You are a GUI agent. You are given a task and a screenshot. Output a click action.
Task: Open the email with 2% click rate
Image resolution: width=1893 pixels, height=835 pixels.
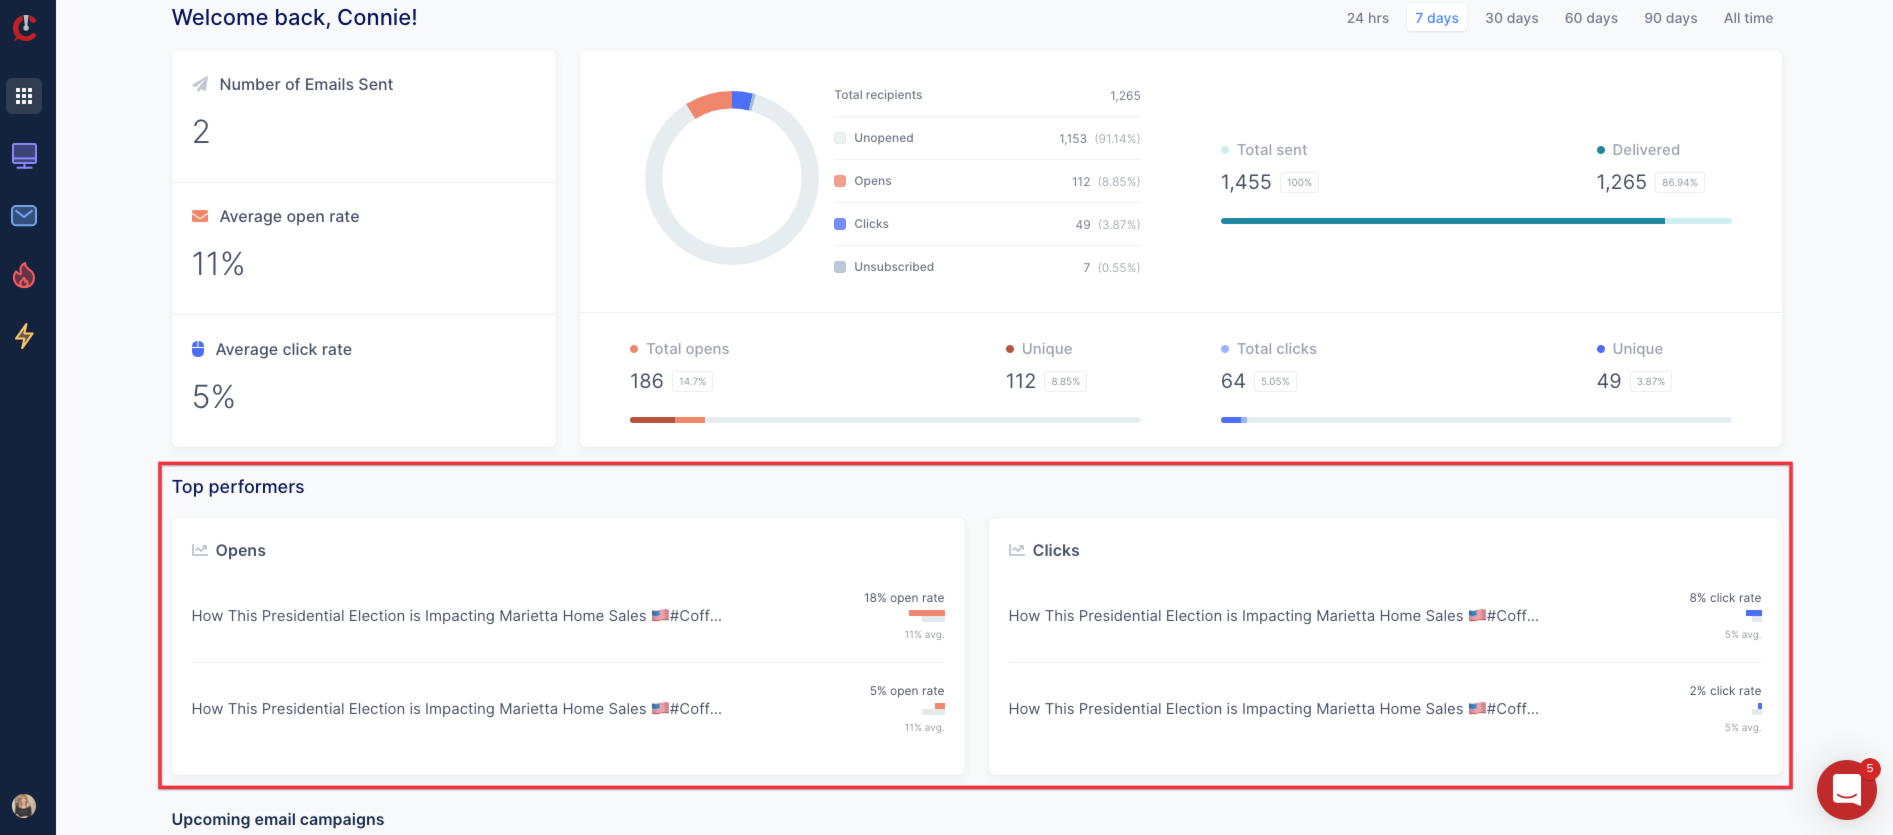[x=1273, y=709]
